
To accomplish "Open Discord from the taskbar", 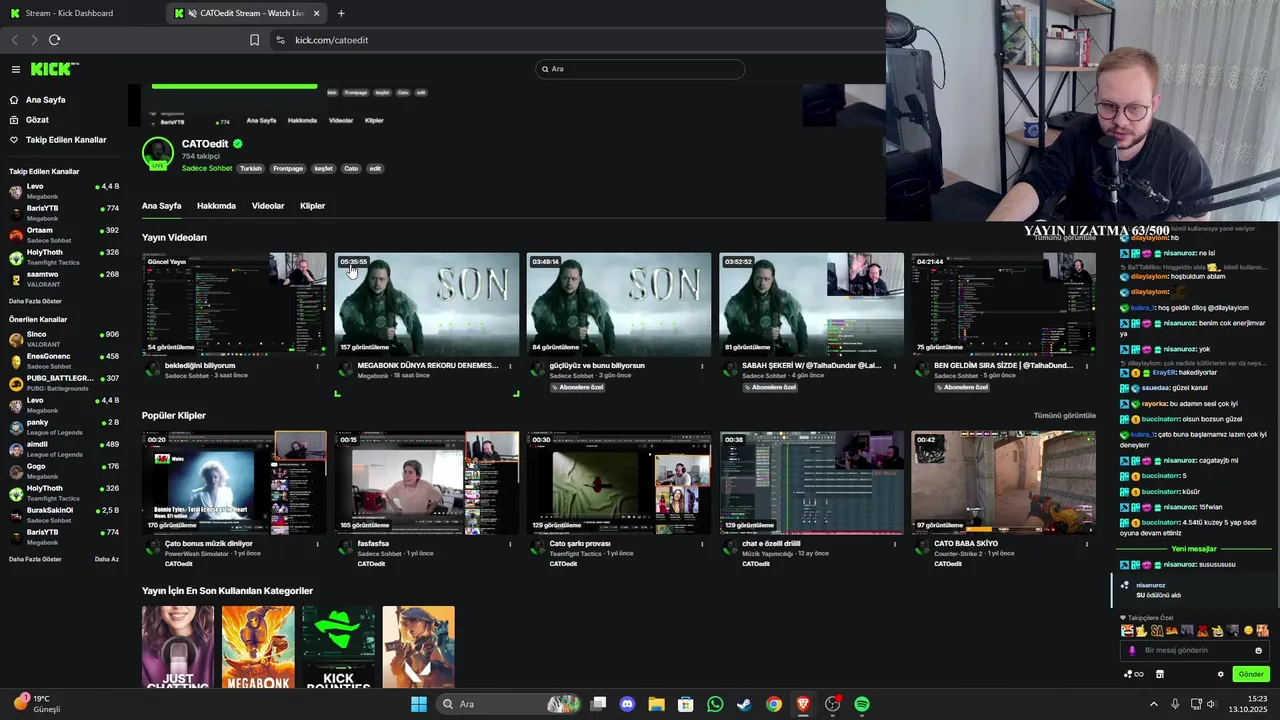I will point(627,704).
